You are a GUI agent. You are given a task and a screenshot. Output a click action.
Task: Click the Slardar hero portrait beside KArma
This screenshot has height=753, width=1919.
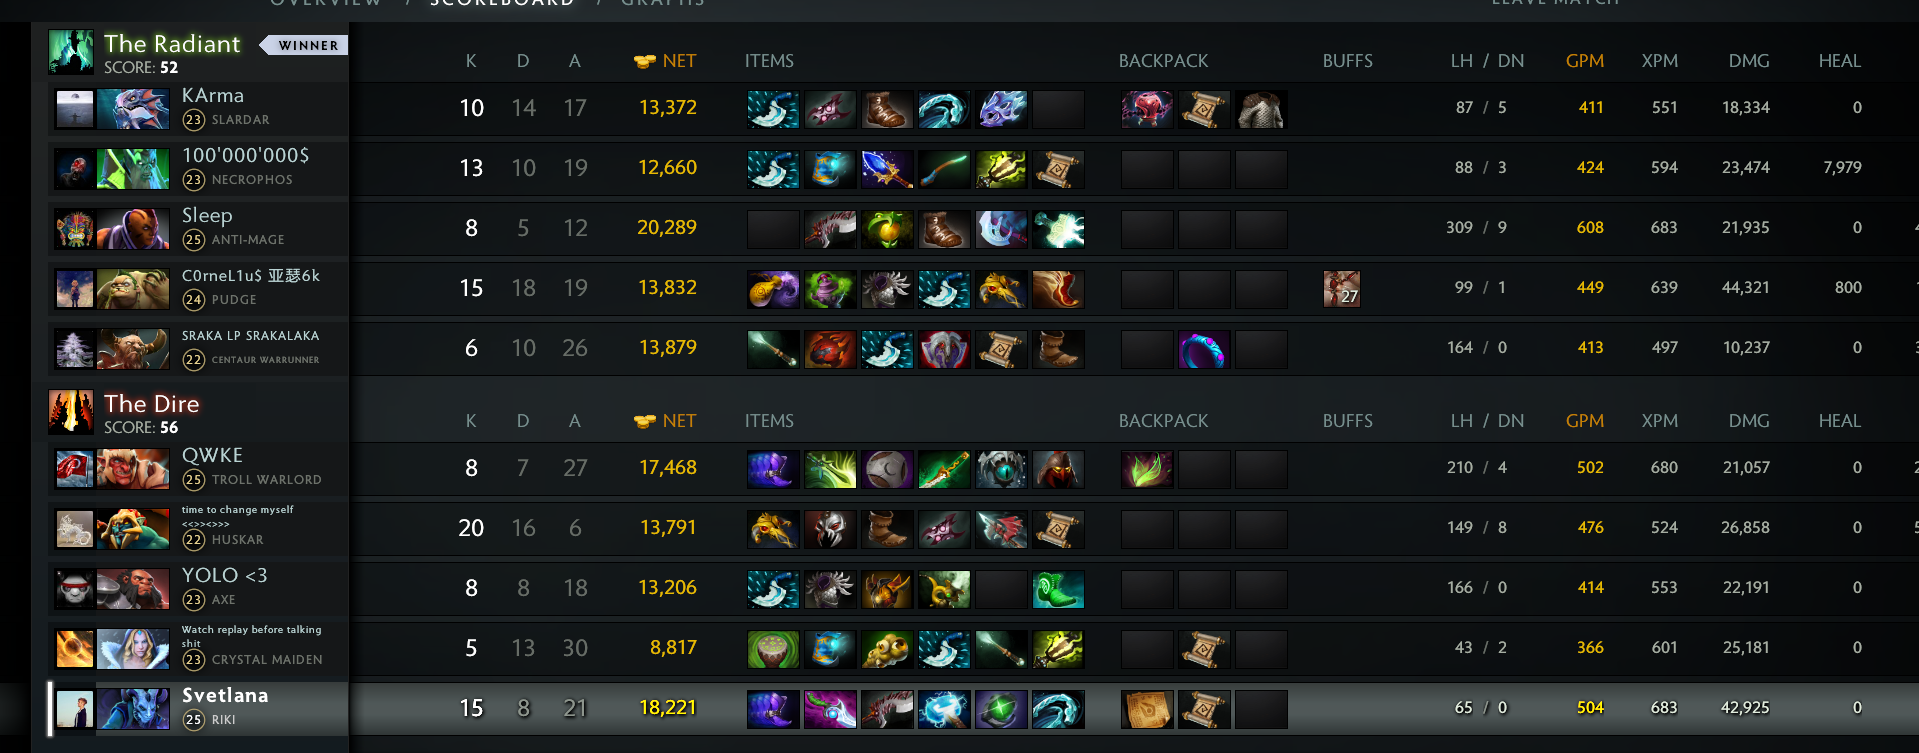pos(133,109)
